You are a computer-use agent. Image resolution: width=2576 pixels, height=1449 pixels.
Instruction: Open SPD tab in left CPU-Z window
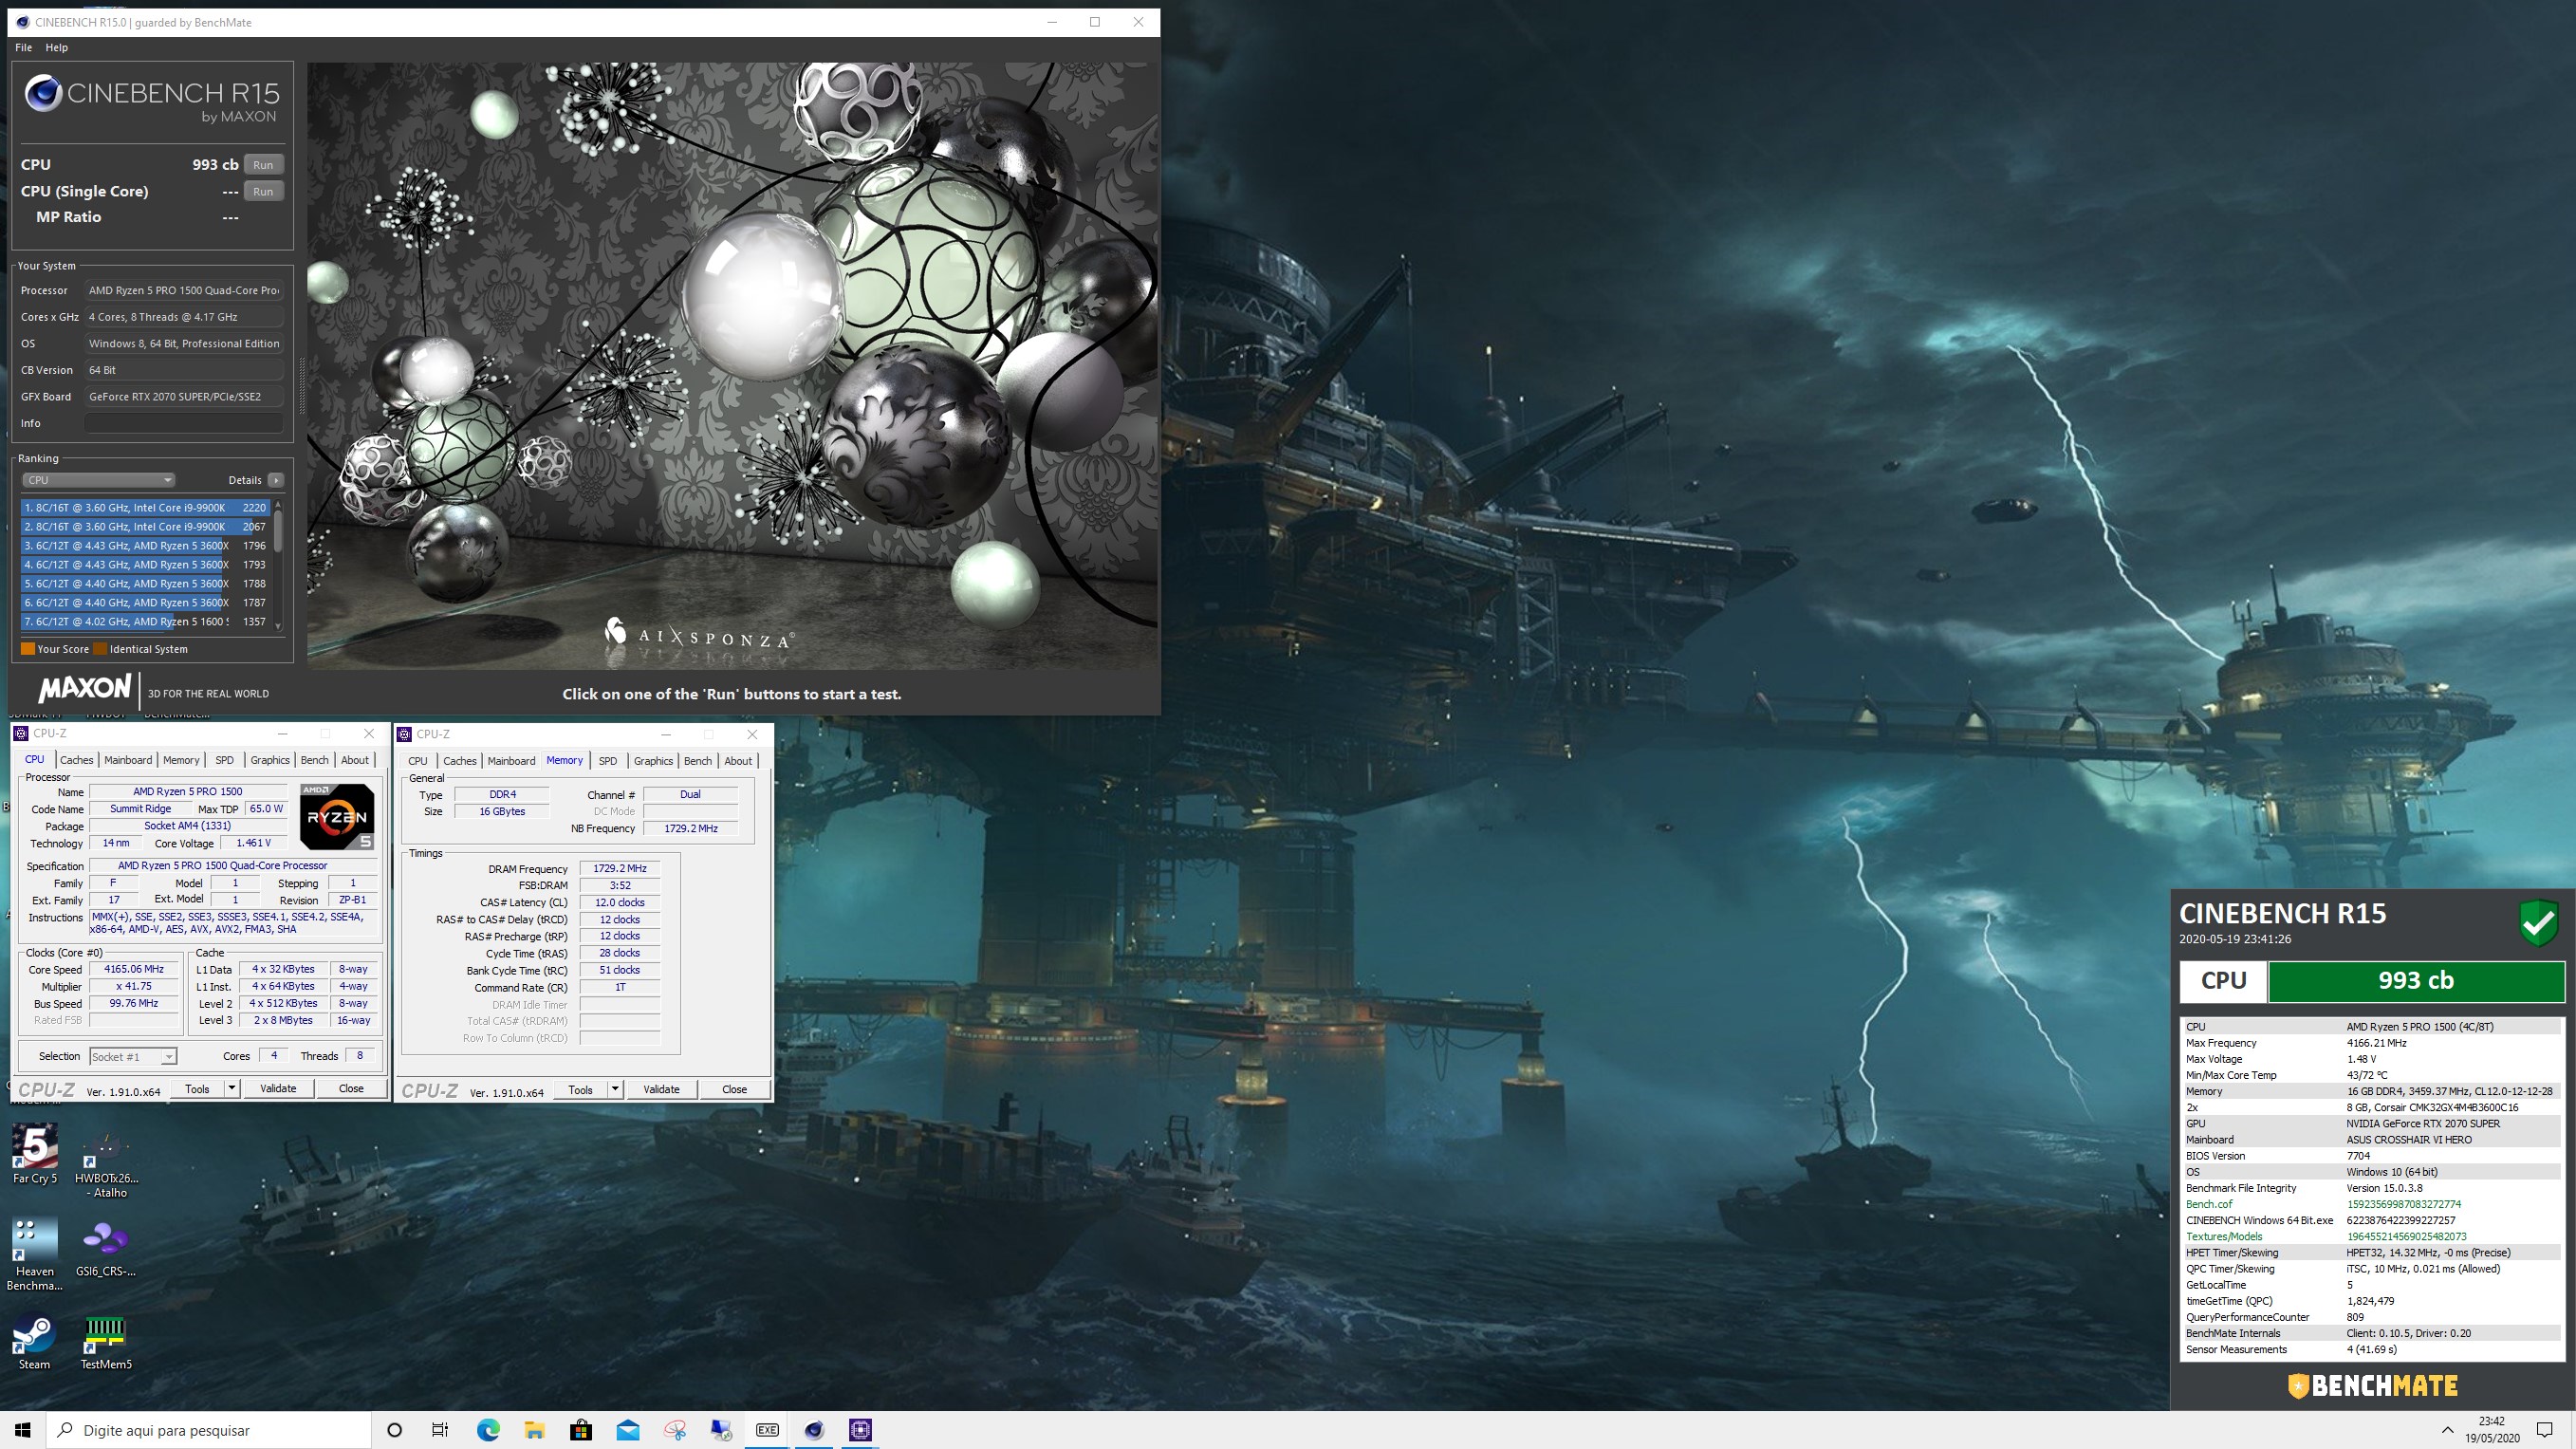pyautogui.click(x=224, y=760)
